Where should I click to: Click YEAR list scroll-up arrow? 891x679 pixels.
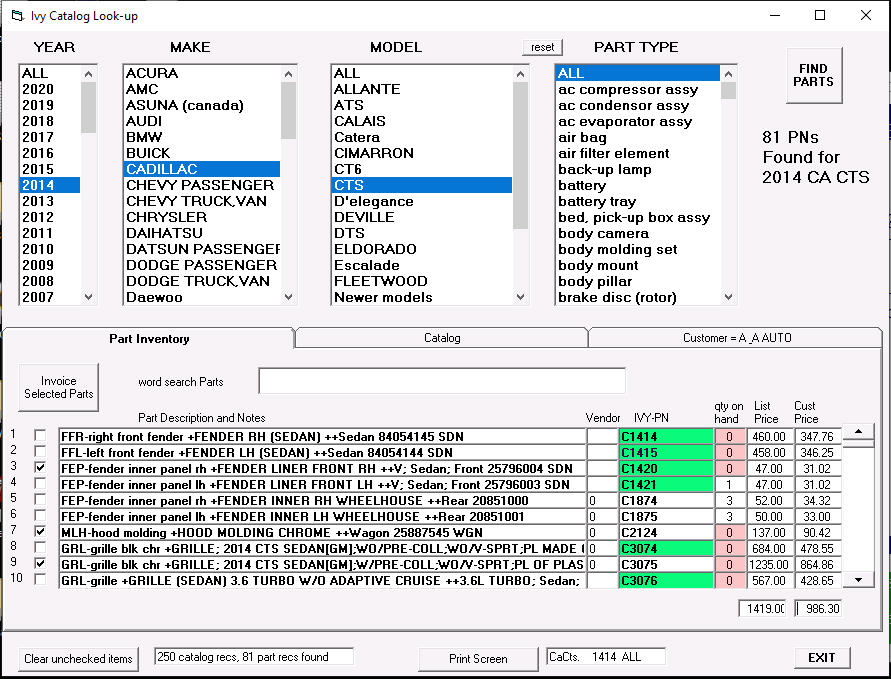coord(88,74)
